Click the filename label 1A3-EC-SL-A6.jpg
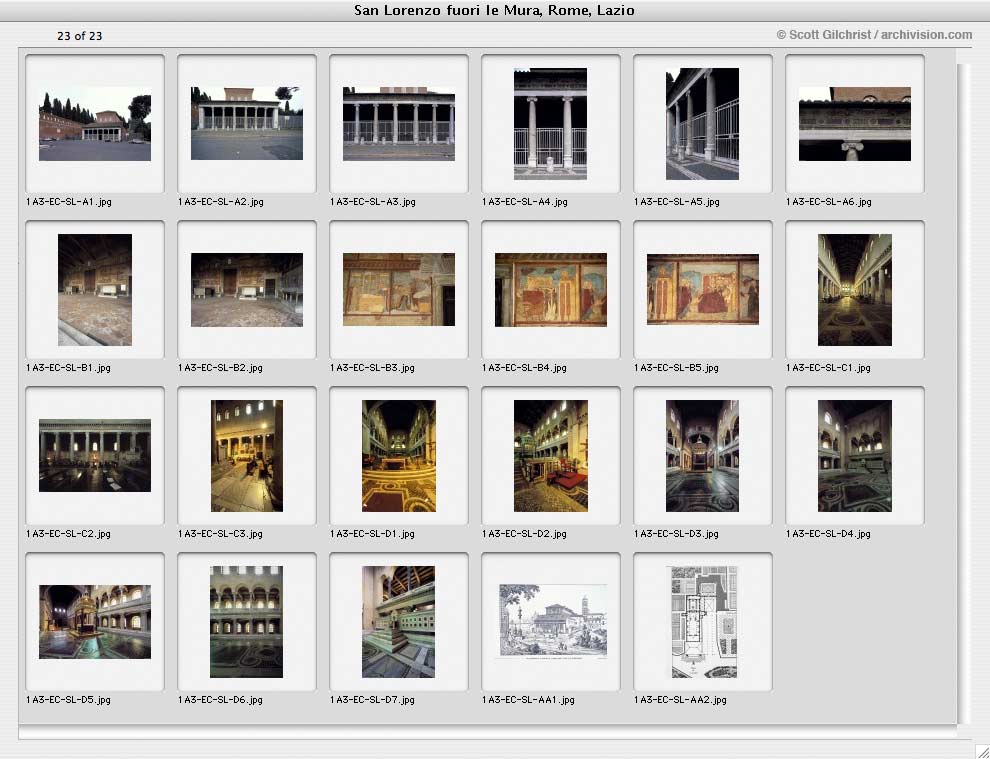The image size is (990, 759). pos(829,202)
